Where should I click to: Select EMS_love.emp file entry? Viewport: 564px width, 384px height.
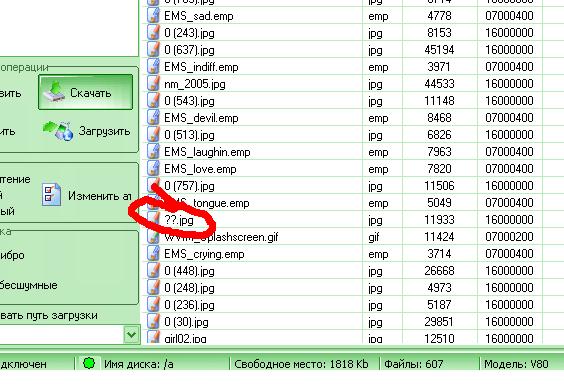200,169
